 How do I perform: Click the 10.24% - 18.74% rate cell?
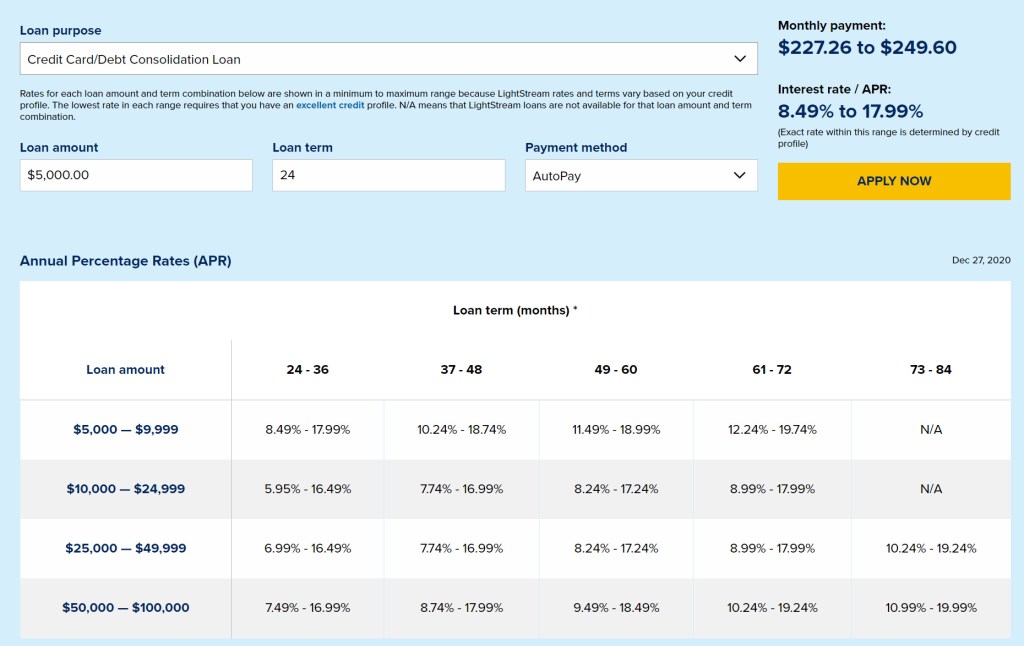pyautogui.click(x=461, y=430)
